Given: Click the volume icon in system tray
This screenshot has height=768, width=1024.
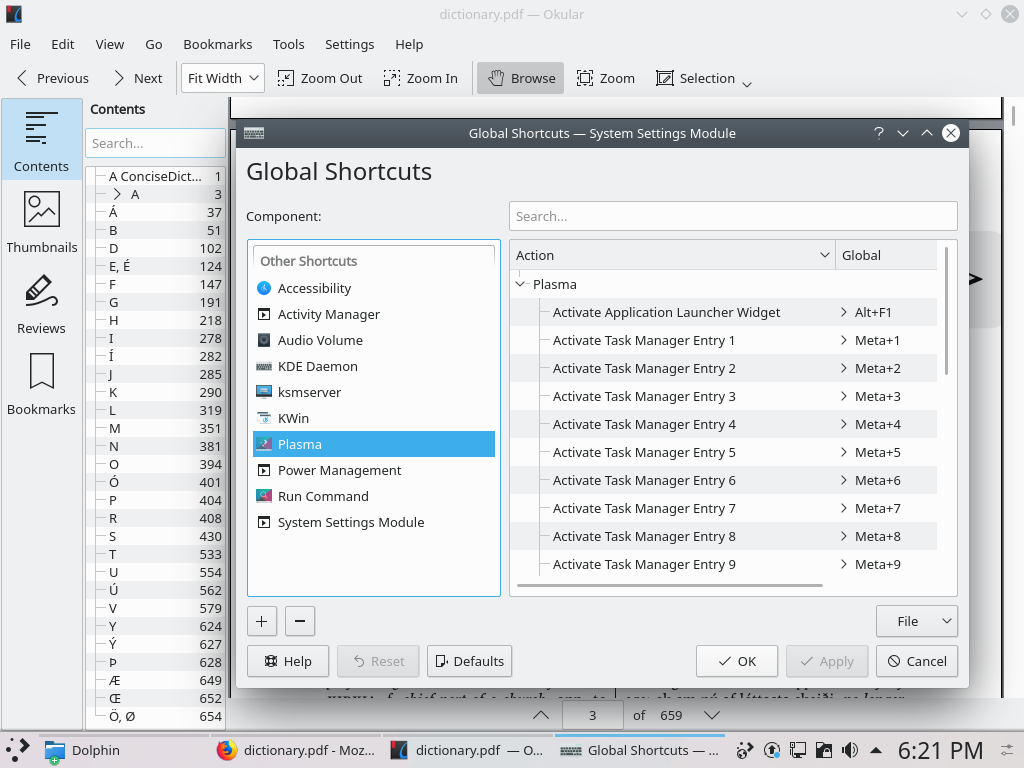Looking at the screenshot, I should 850,750.
